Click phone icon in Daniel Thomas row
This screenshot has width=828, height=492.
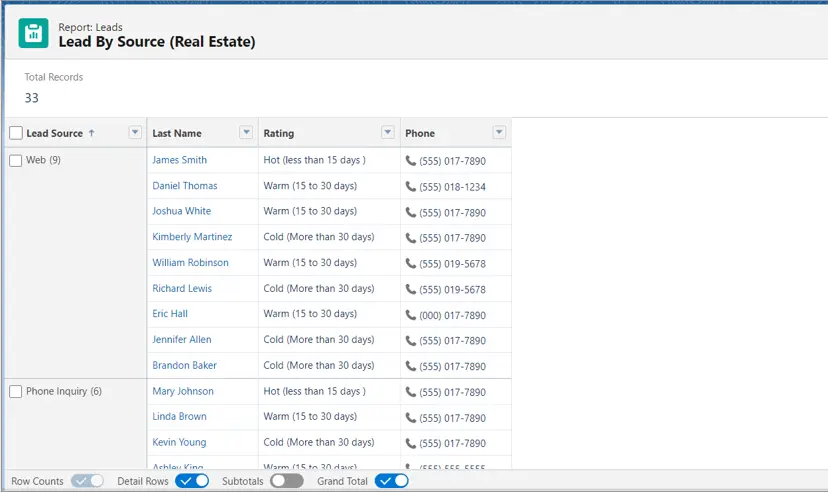coord(410,186)
